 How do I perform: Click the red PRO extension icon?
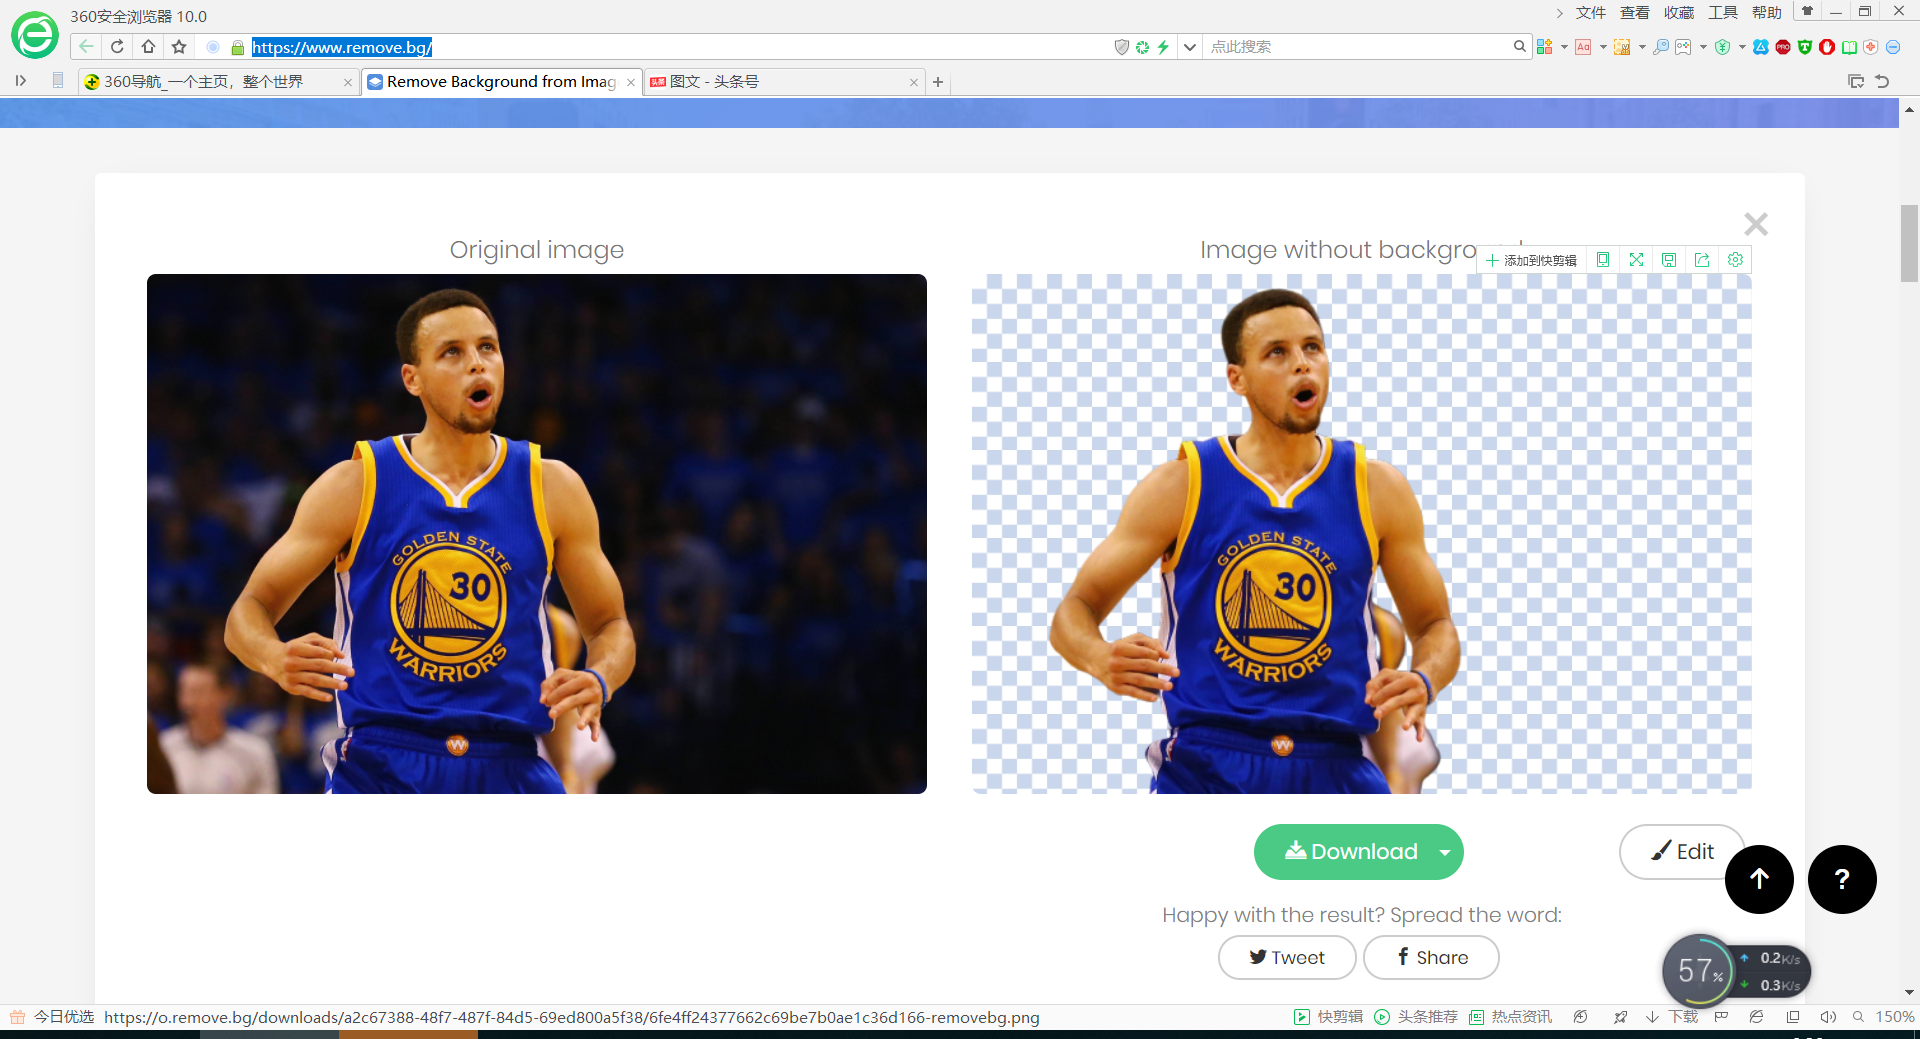coord(1783,47)
